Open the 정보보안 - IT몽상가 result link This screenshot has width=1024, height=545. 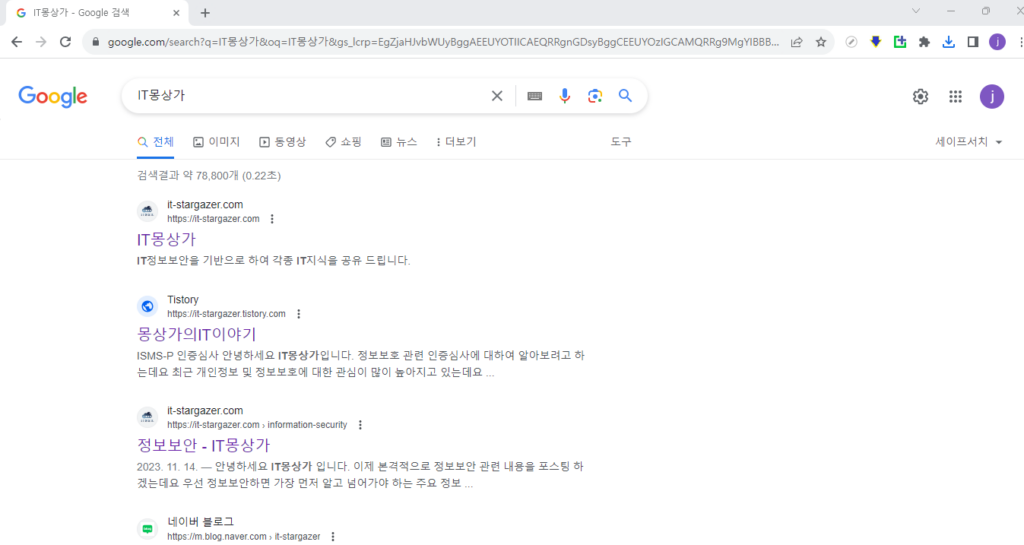coord(203,446)
